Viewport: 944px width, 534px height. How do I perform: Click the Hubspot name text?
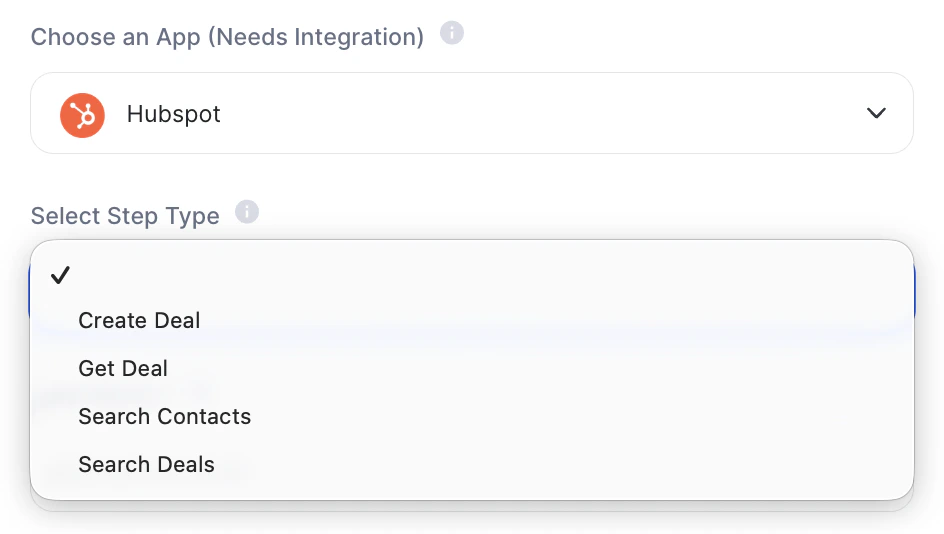pyautogui.click(x=173, y=114)
